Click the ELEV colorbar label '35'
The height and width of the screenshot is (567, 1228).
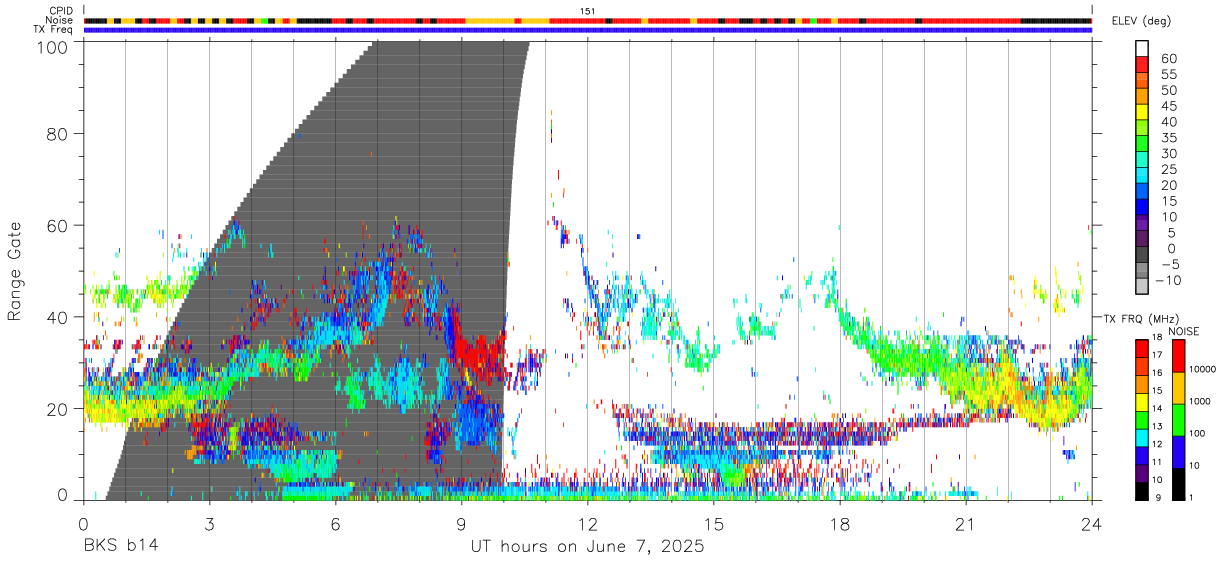1168,138
